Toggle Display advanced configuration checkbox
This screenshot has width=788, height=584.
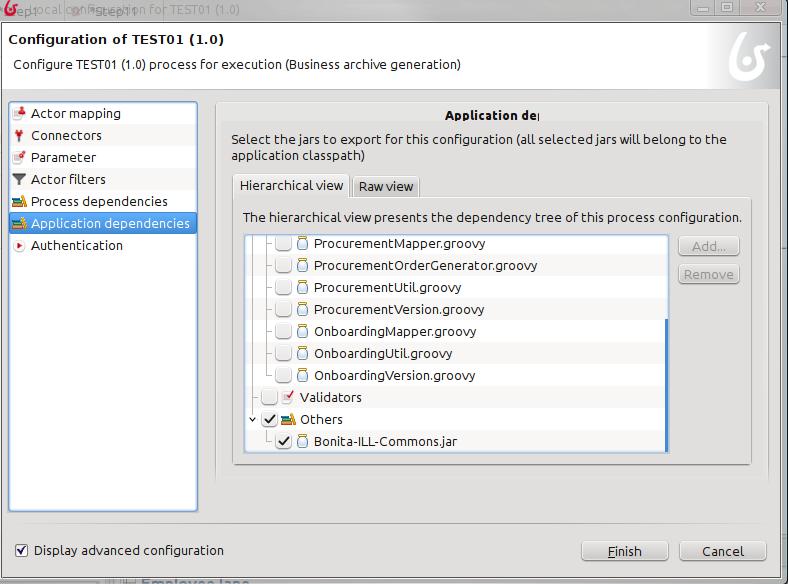[21, 550]
